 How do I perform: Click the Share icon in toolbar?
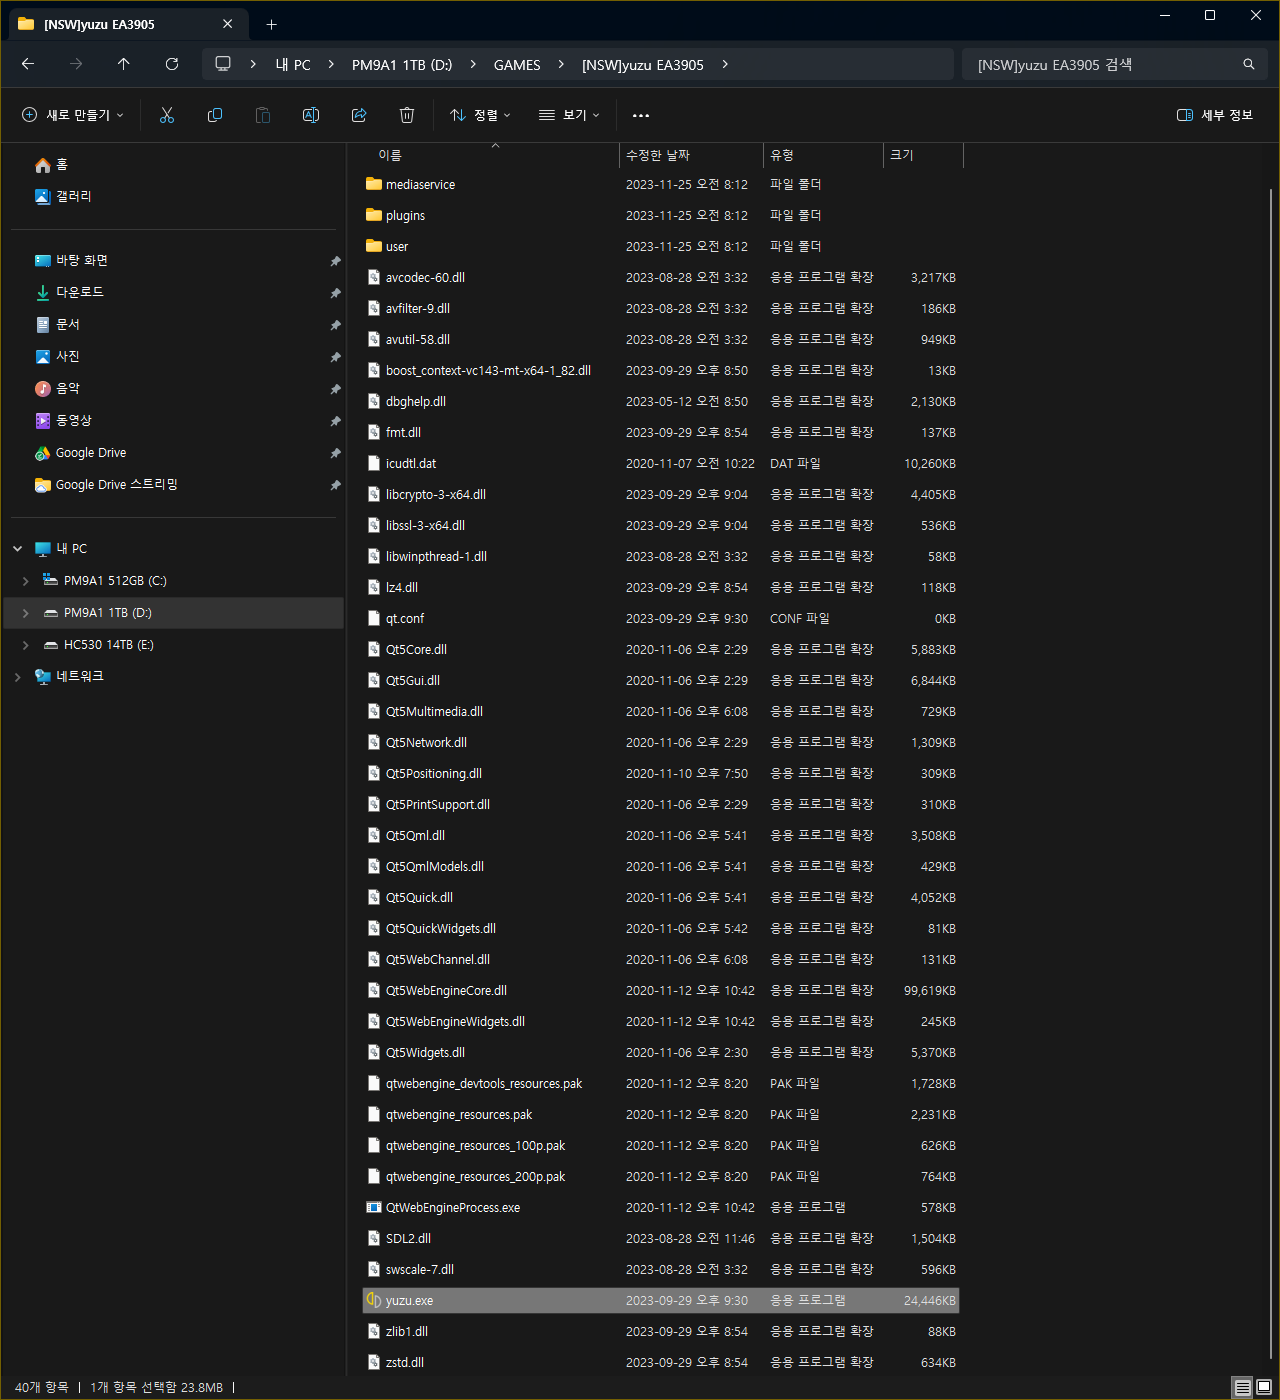(359, 115)
